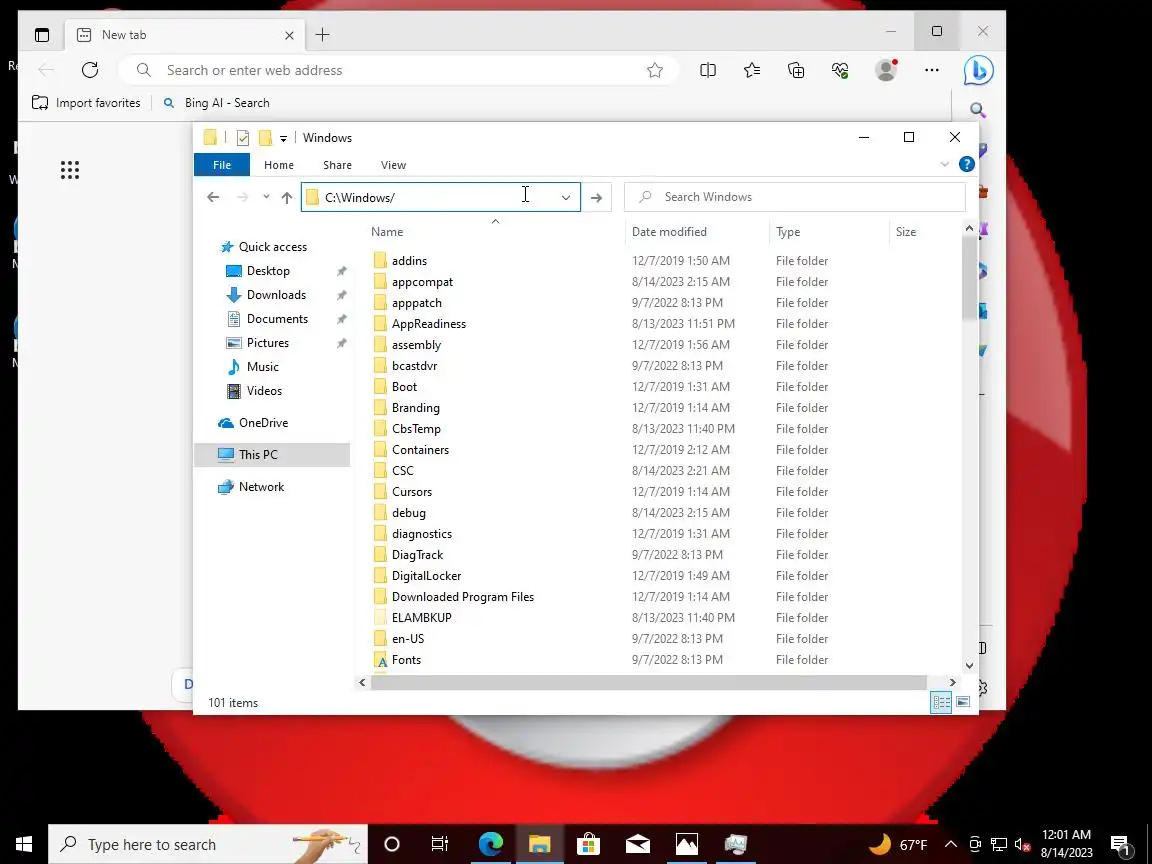Open Bing AI - Search favorite

click(216, 103)
